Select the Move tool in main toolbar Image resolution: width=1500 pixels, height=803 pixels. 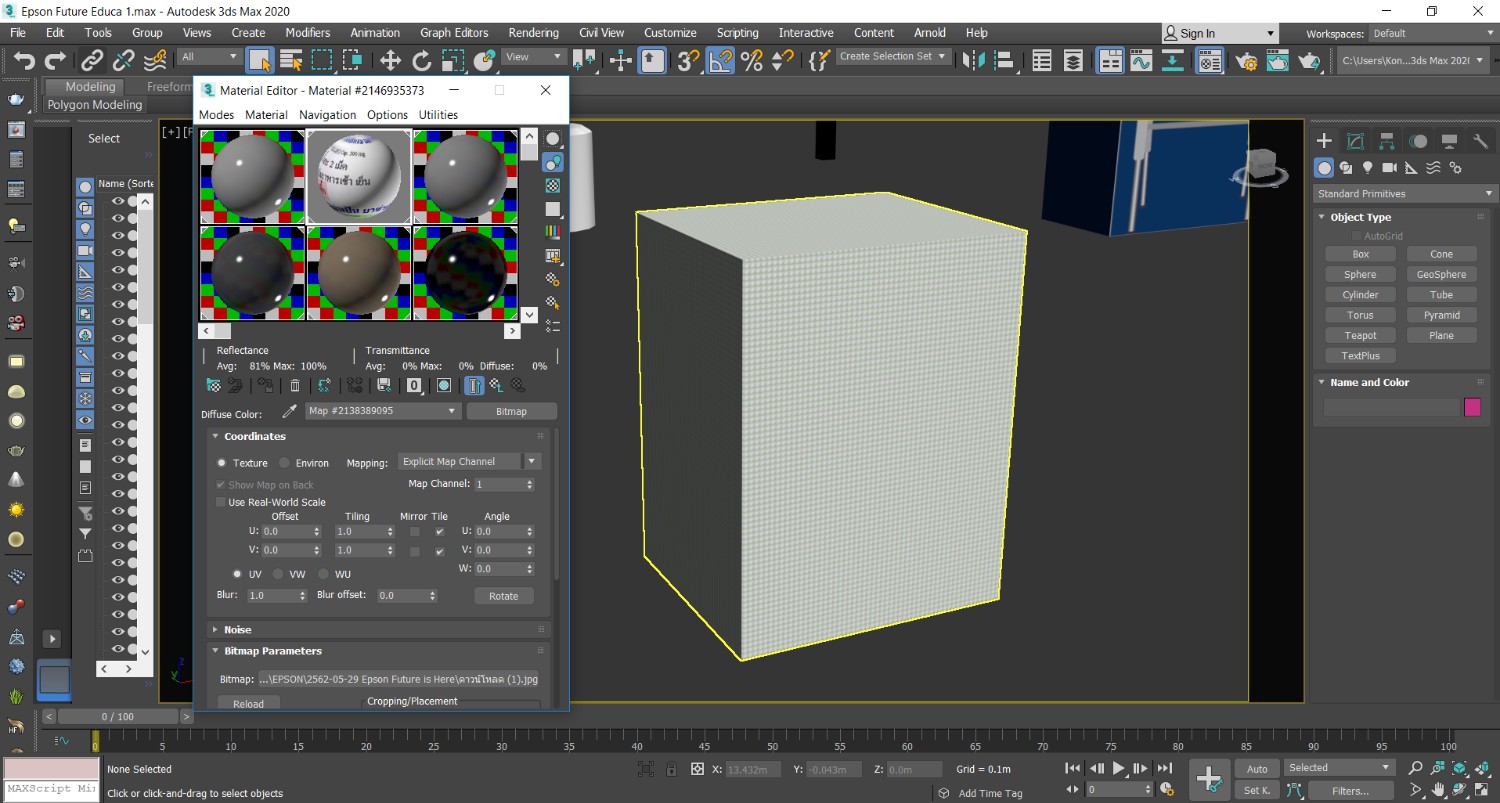(x=390, y=61)
